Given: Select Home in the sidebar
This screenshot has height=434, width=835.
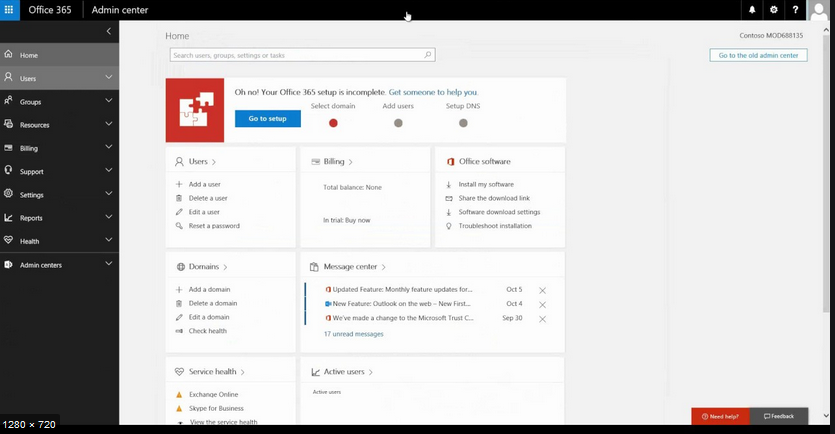Looking at the screenshot, I should click(59, 55).
